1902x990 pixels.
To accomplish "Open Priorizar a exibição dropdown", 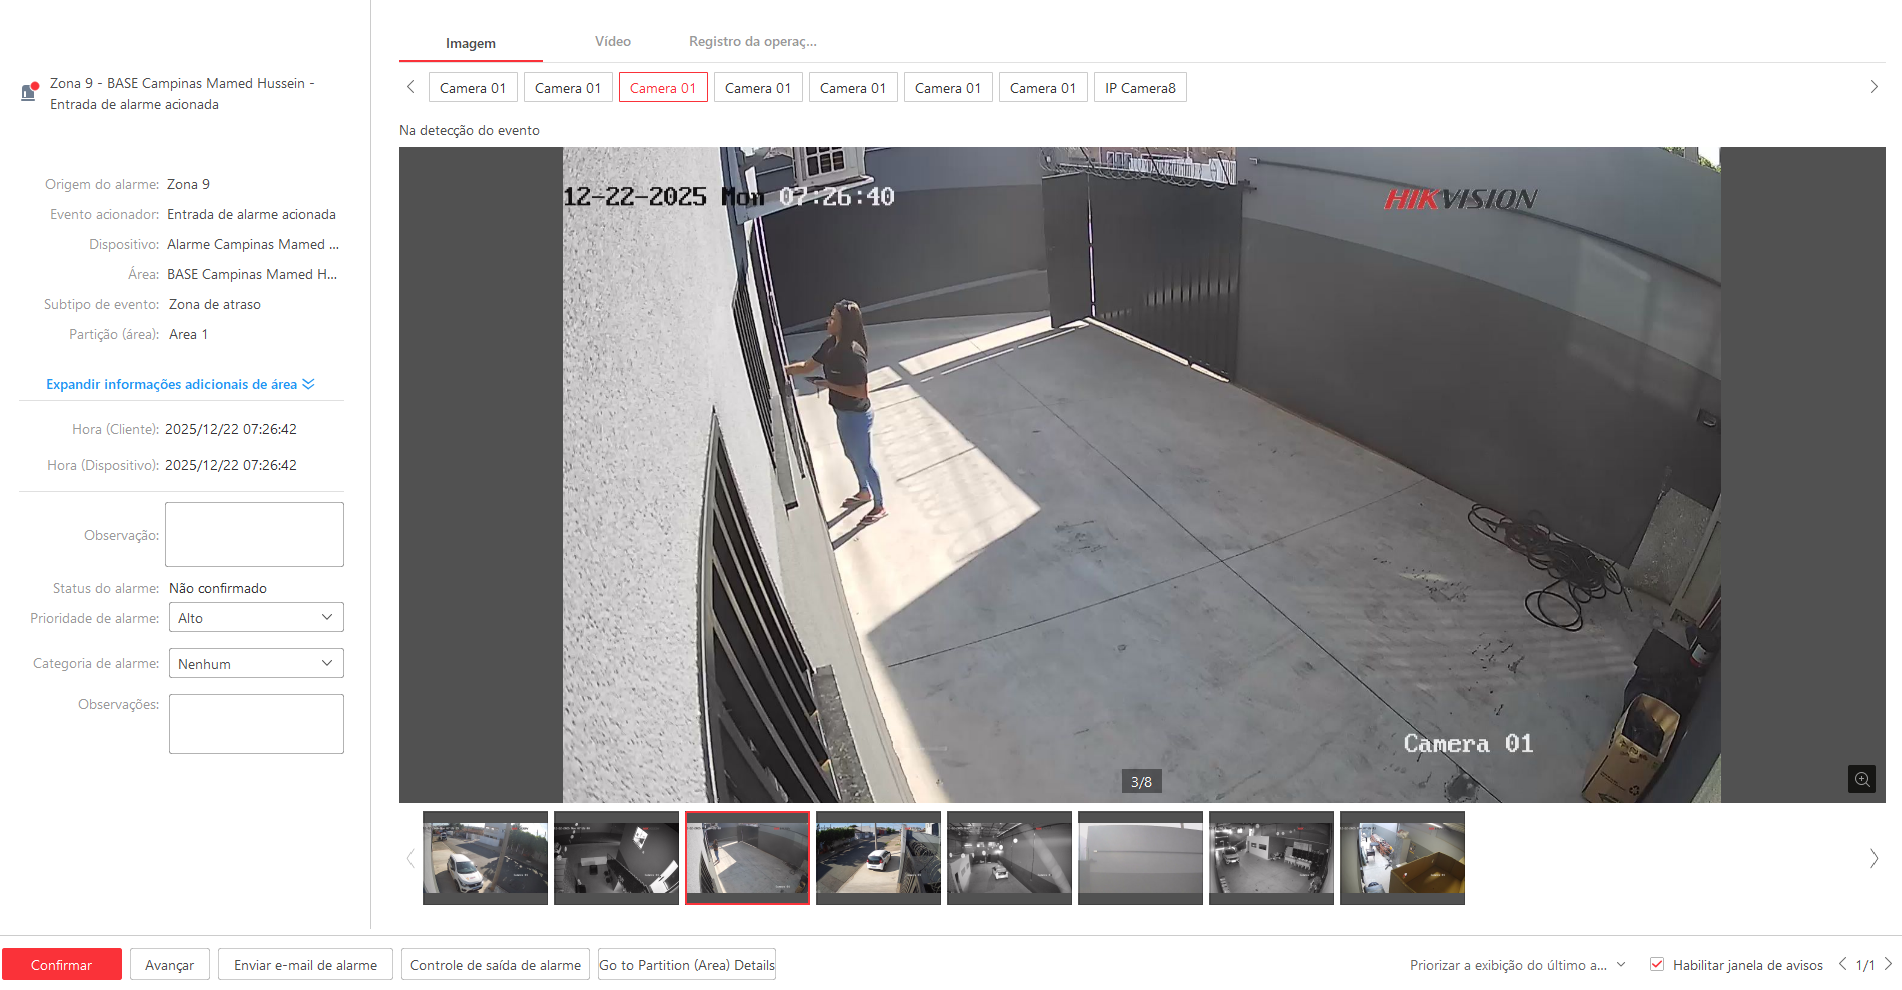I will [1517, 965].
